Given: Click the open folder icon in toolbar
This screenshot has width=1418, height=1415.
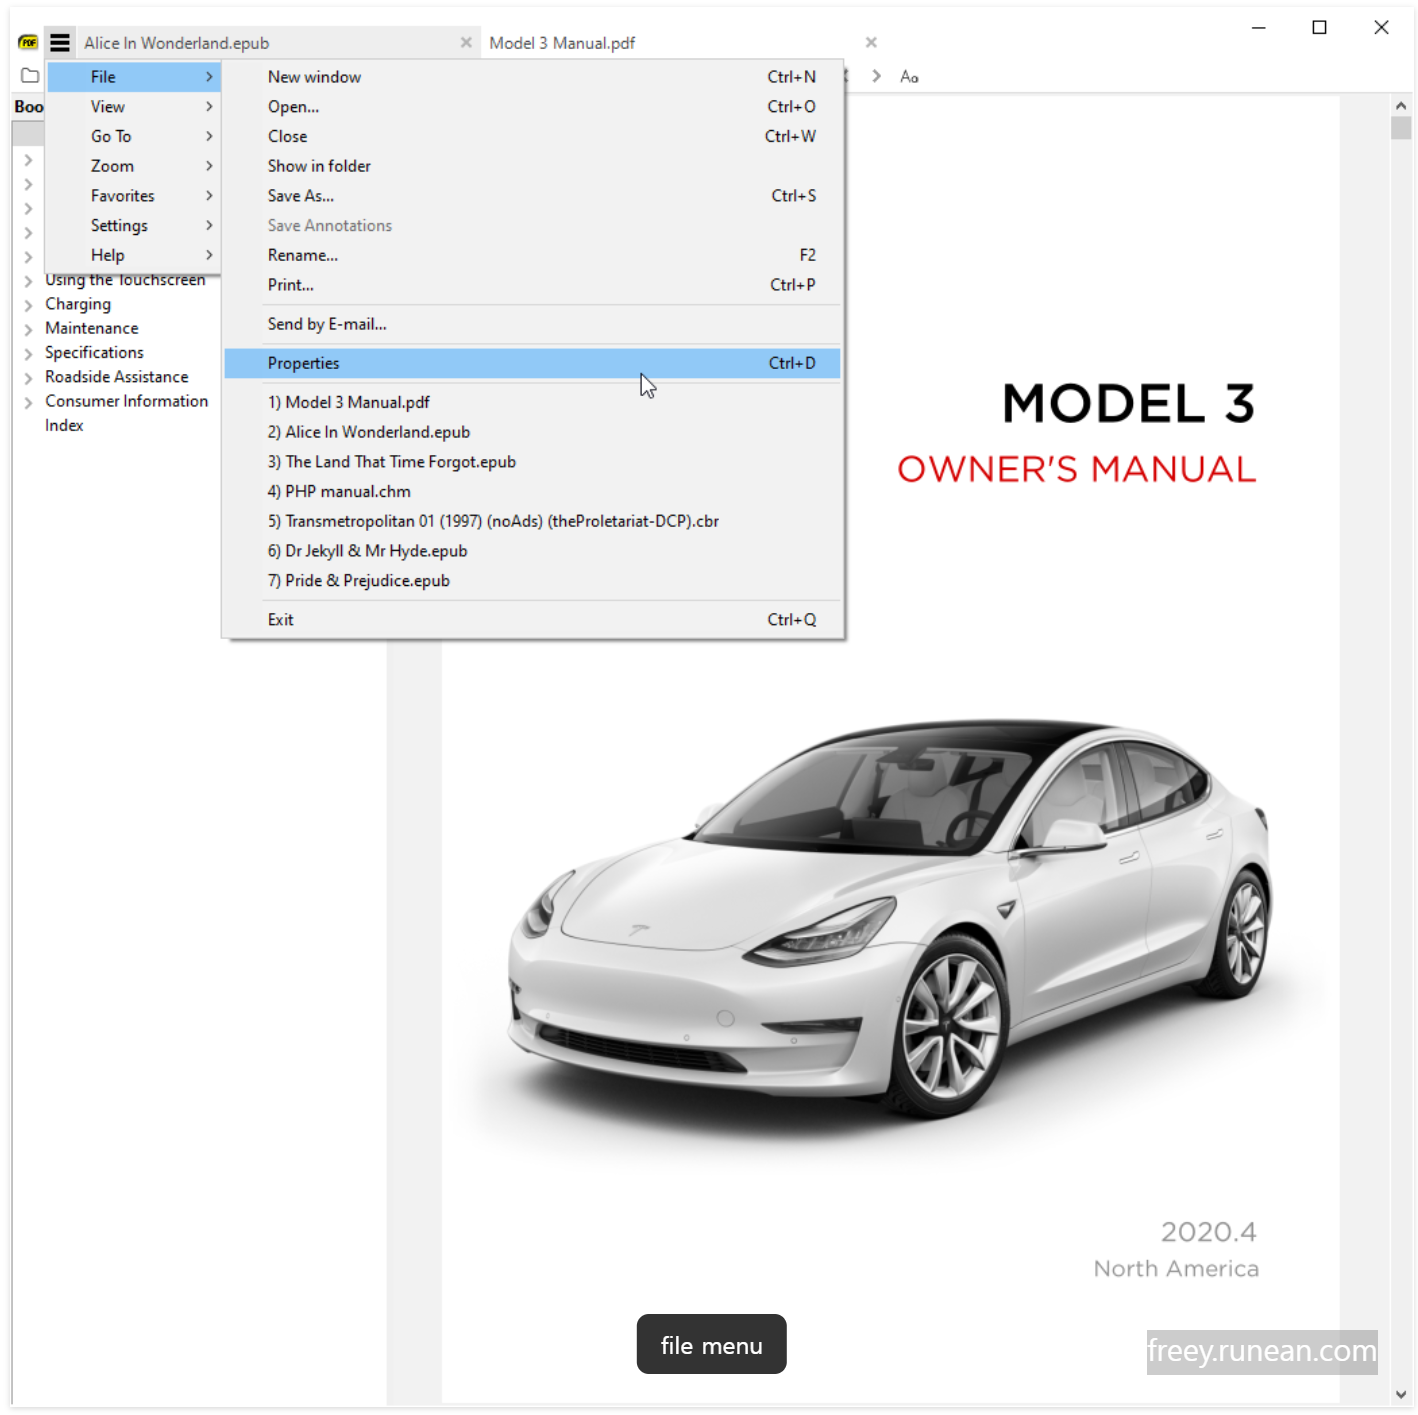Looking at the screenshot, I should pos(30,76).
